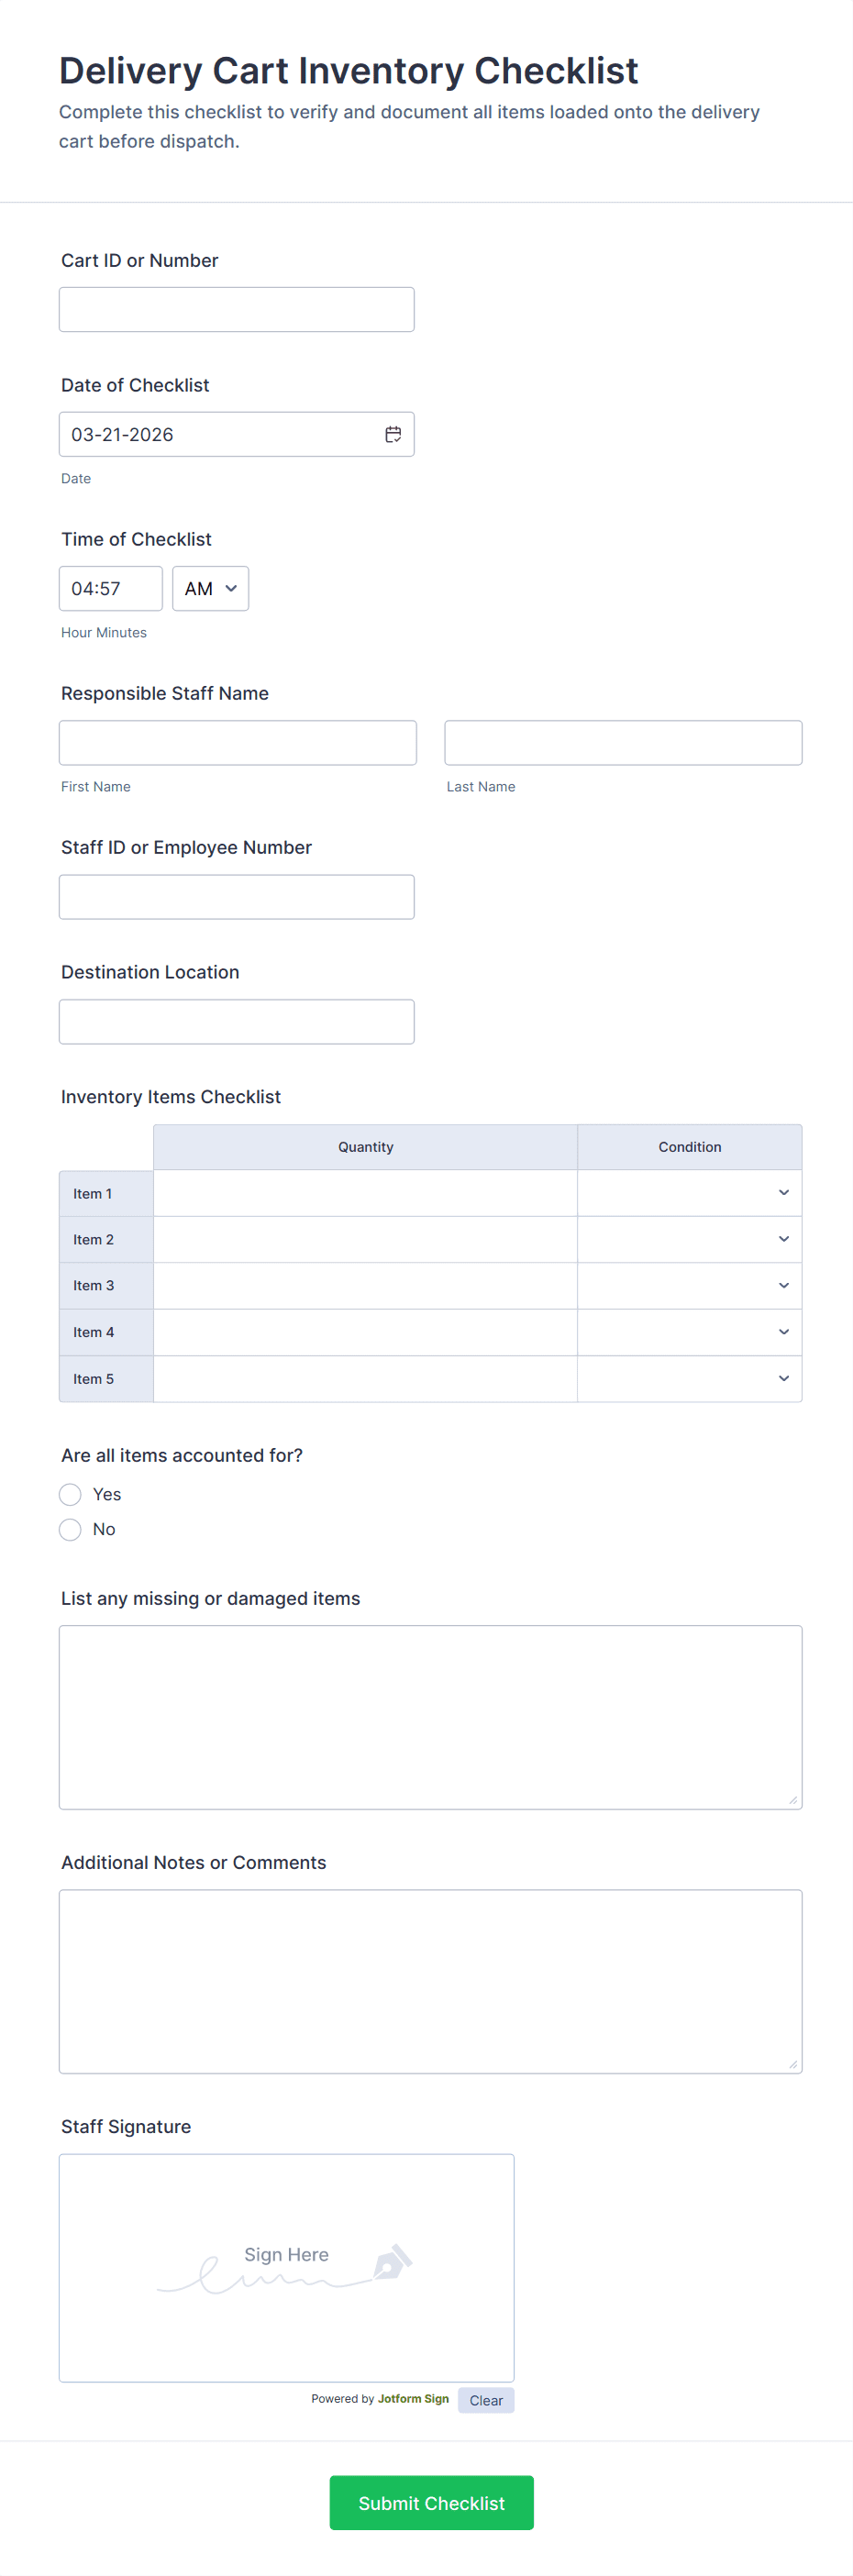The width and height of the screenshot is (853, 2576).
Task: Expand Item 3 Condition dropdown
Action: click(x=689, y=1286)
